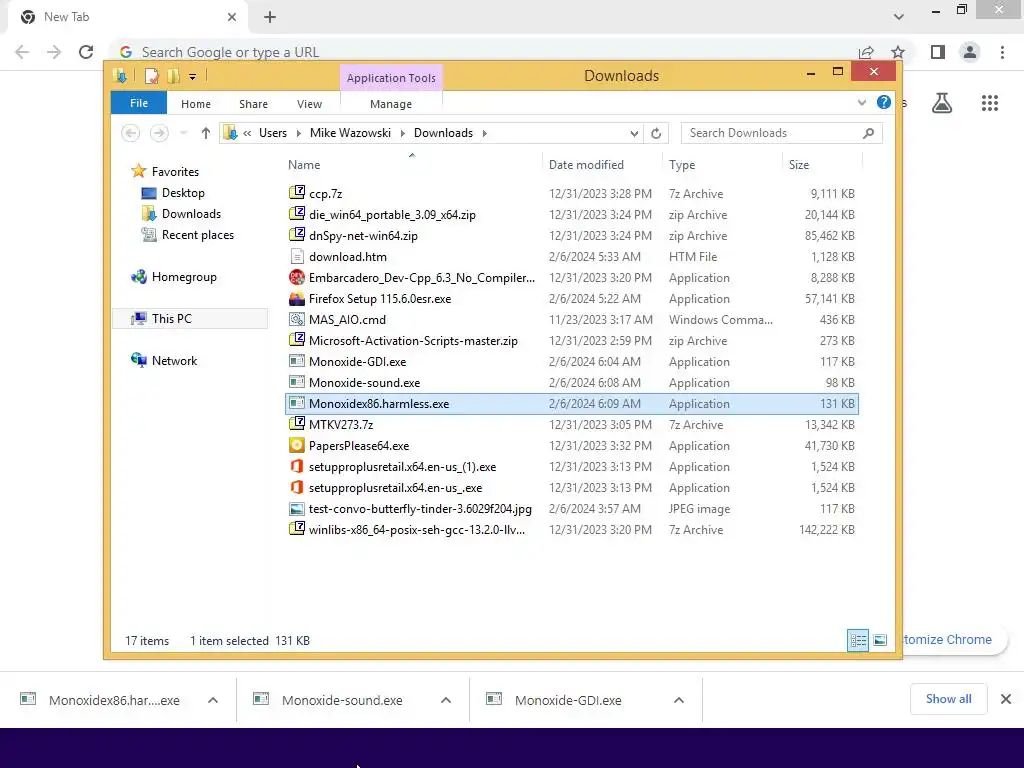Image resolution: width=1024 pixels, height=768 pixels.
Task: Select setupproplusretail.x64.en-us_.exe Office icon
Action: coord(296,487)
